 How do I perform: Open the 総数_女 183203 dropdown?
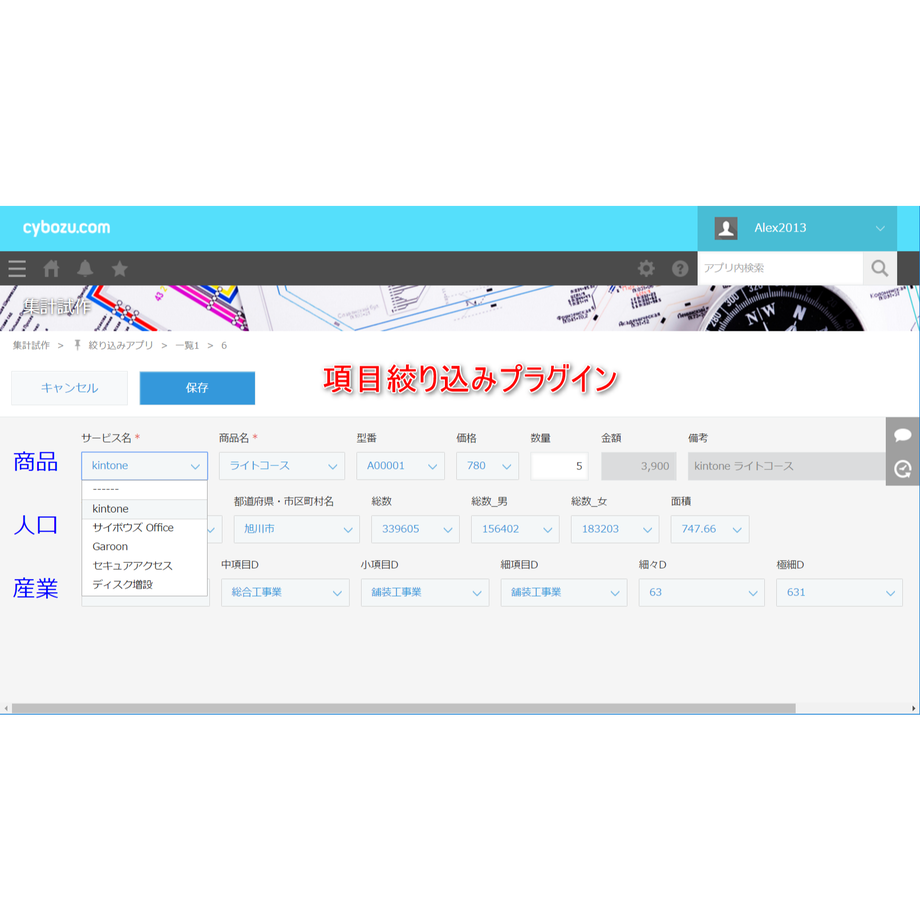click(x=615, y=529)
